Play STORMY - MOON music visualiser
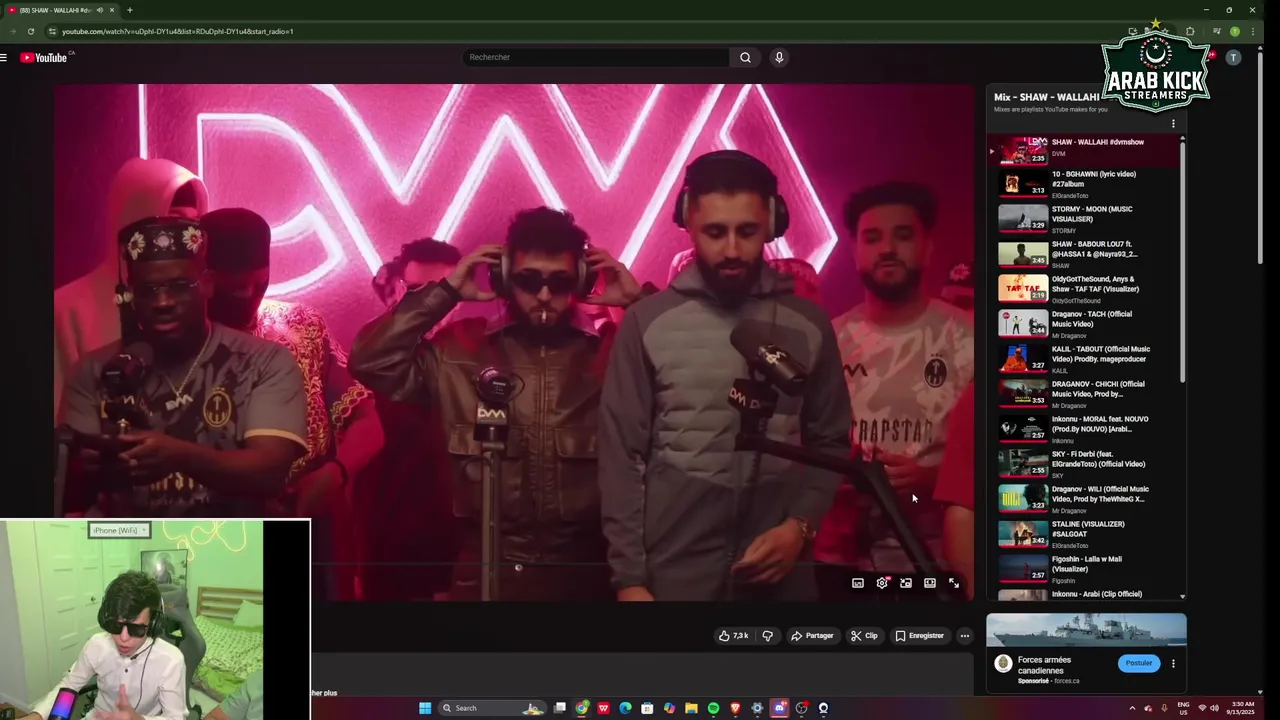This screenshot has width=1280, height=720. coord(1084,218)
